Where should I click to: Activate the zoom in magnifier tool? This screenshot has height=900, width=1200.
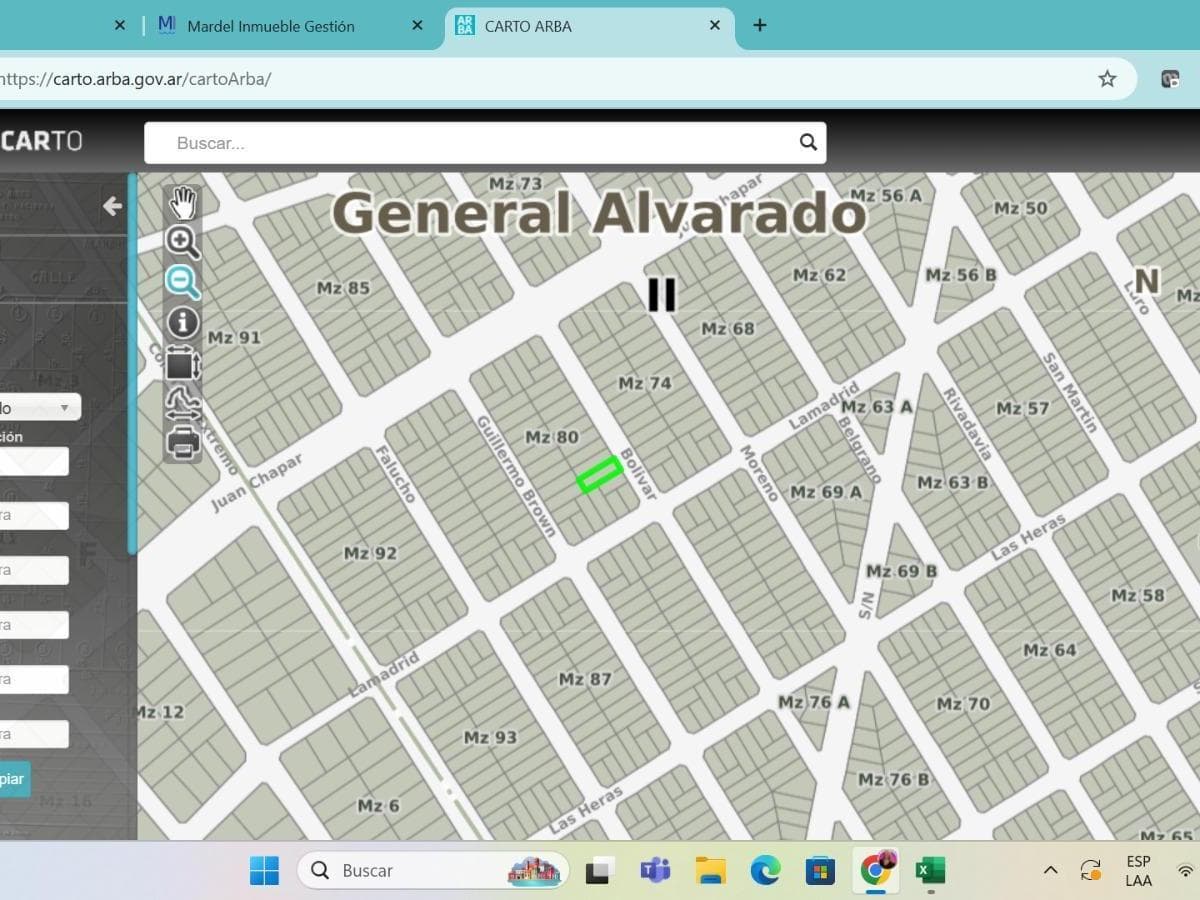pyautogui.click(x=183, y=243)
